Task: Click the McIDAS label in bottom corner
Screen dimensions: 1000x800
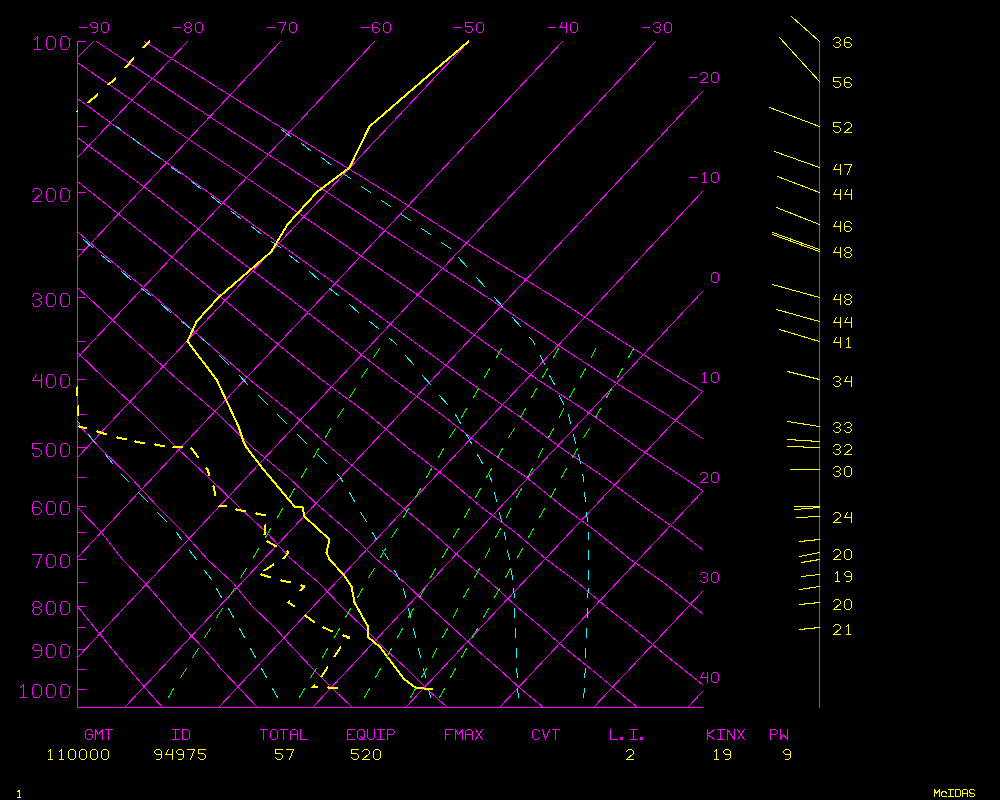Action: (954, 793)
